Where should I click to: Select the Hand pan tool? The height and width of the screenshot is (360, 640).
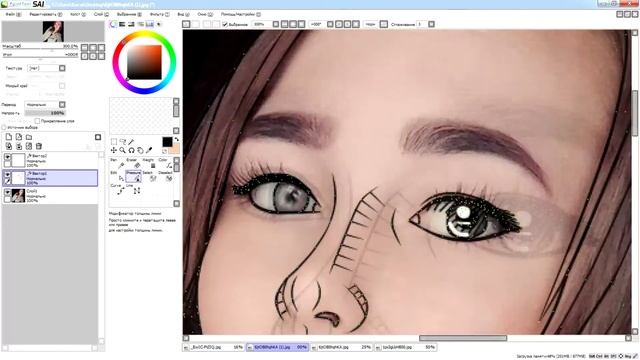tap(140, 150)
